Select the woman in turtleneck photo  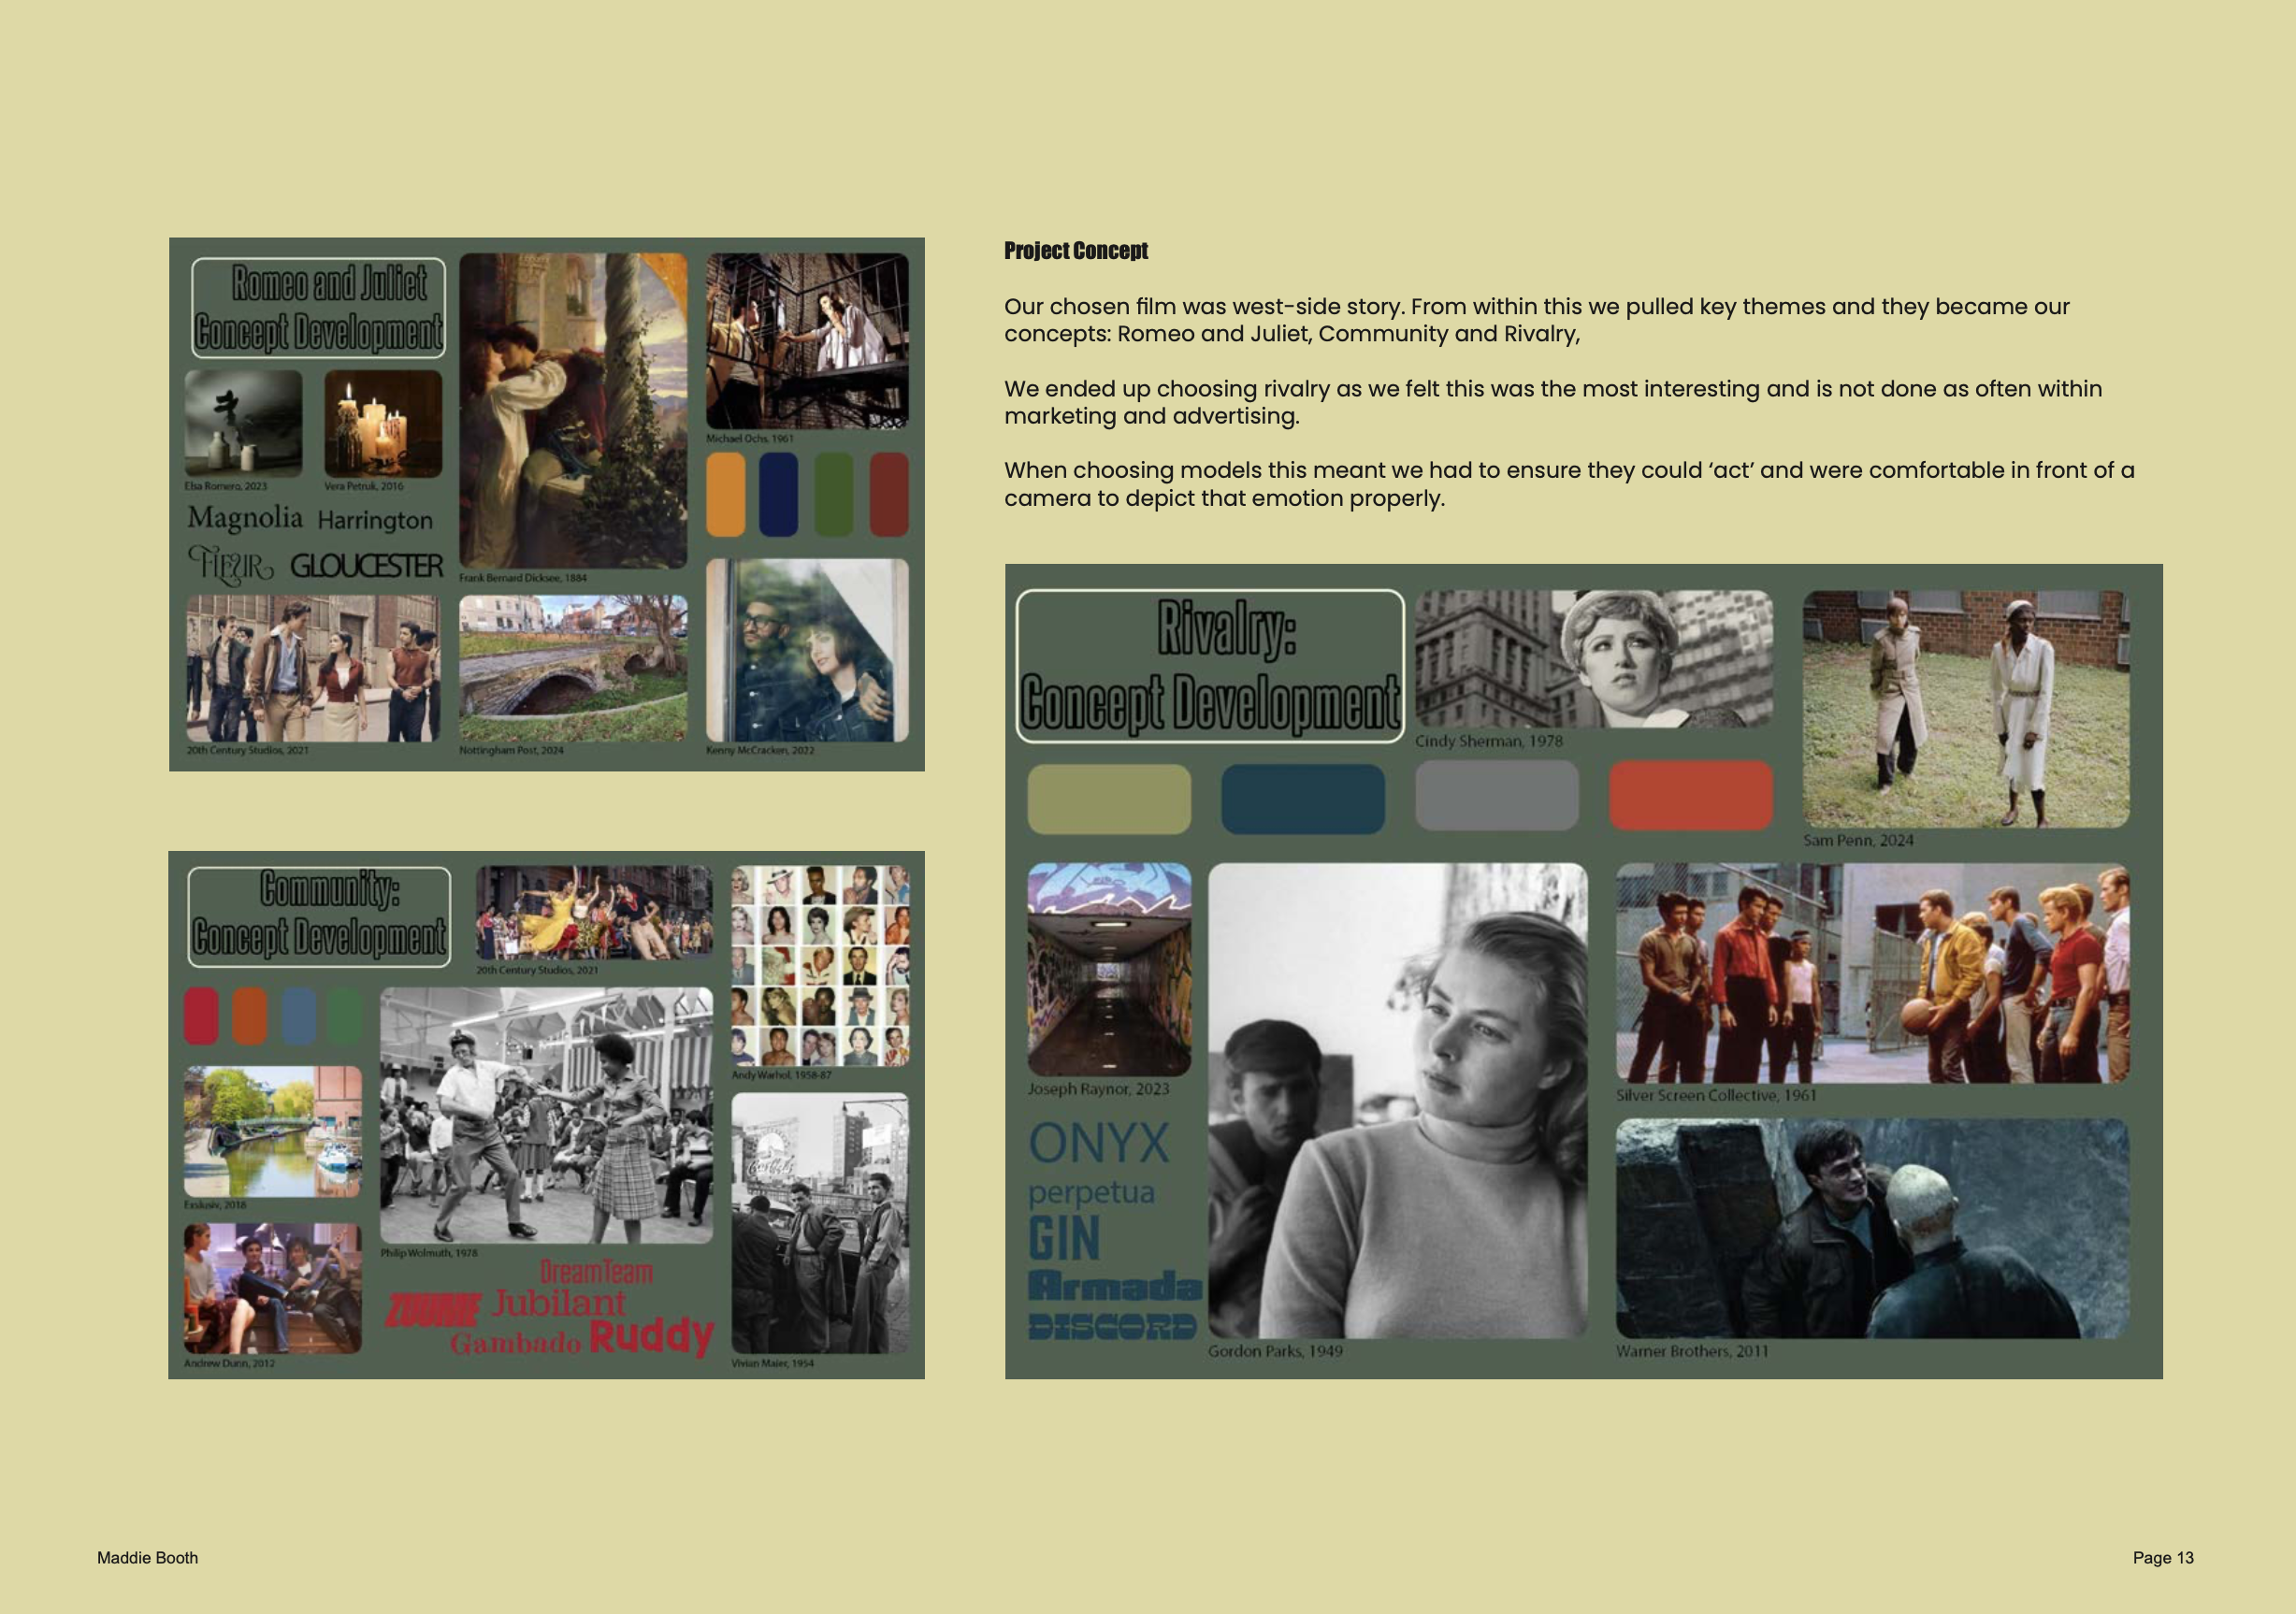pos(1397,1101)
